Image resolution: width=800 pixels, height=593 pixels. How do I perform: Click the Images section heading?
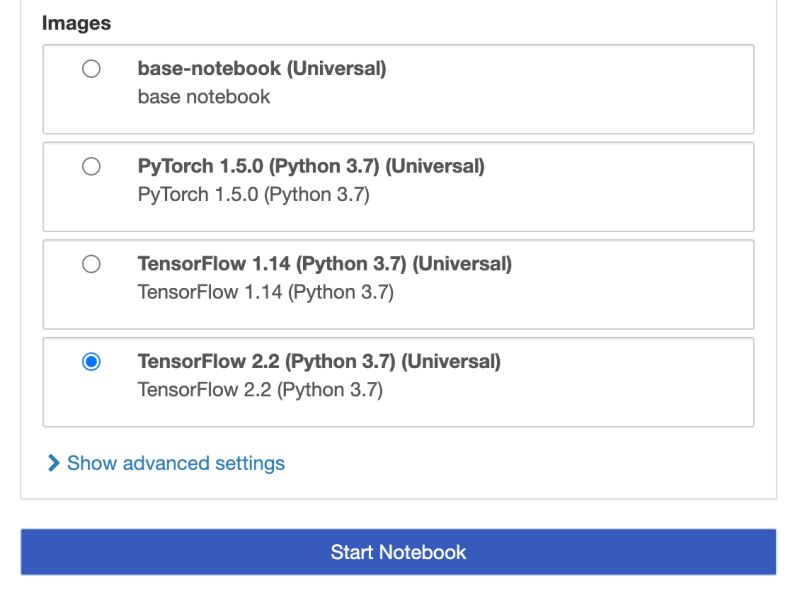[69, 22]
